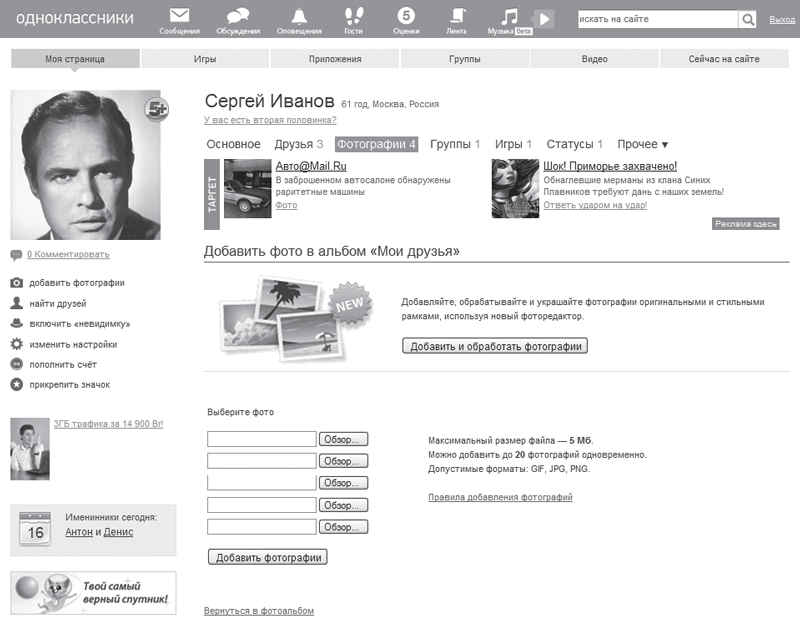
Task: Click the first Обзор... browse button
Action: [344, 439]
